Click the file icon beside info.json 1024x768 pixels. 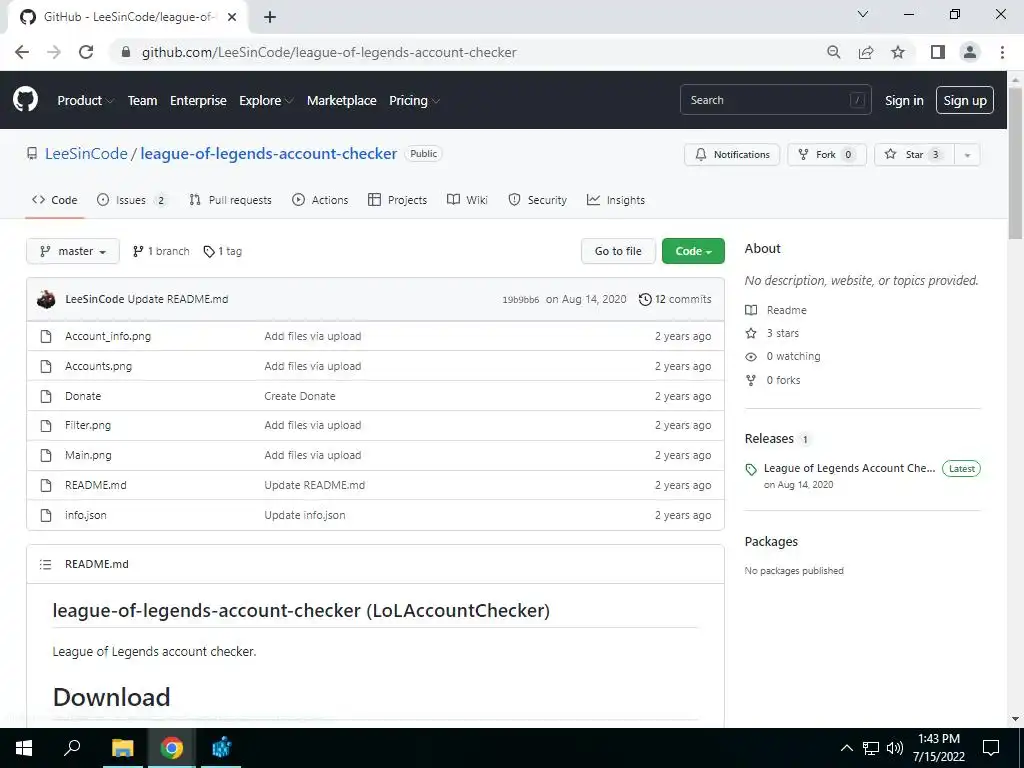[46, 515]
